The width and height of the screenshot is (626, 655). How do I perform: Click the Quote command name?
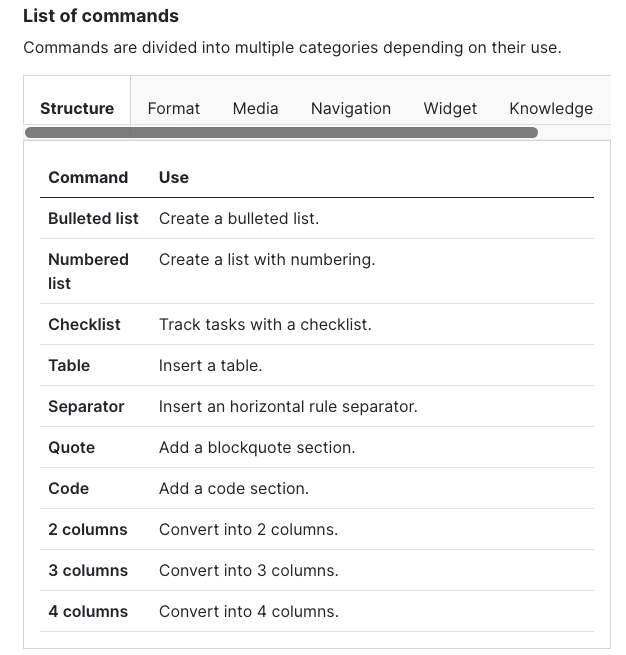pyautogui.click(x=71, y=447)
